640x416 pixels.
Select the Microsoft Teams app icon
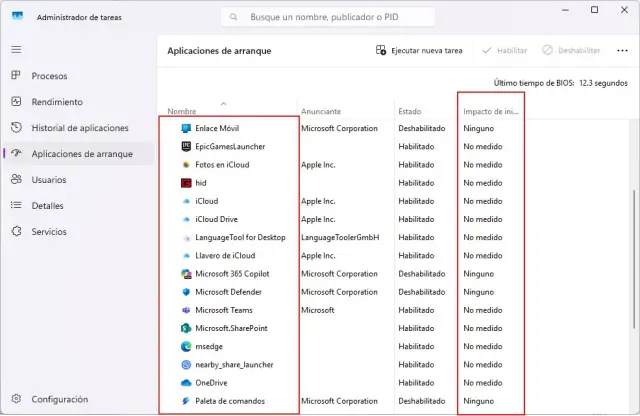[186, 310]
